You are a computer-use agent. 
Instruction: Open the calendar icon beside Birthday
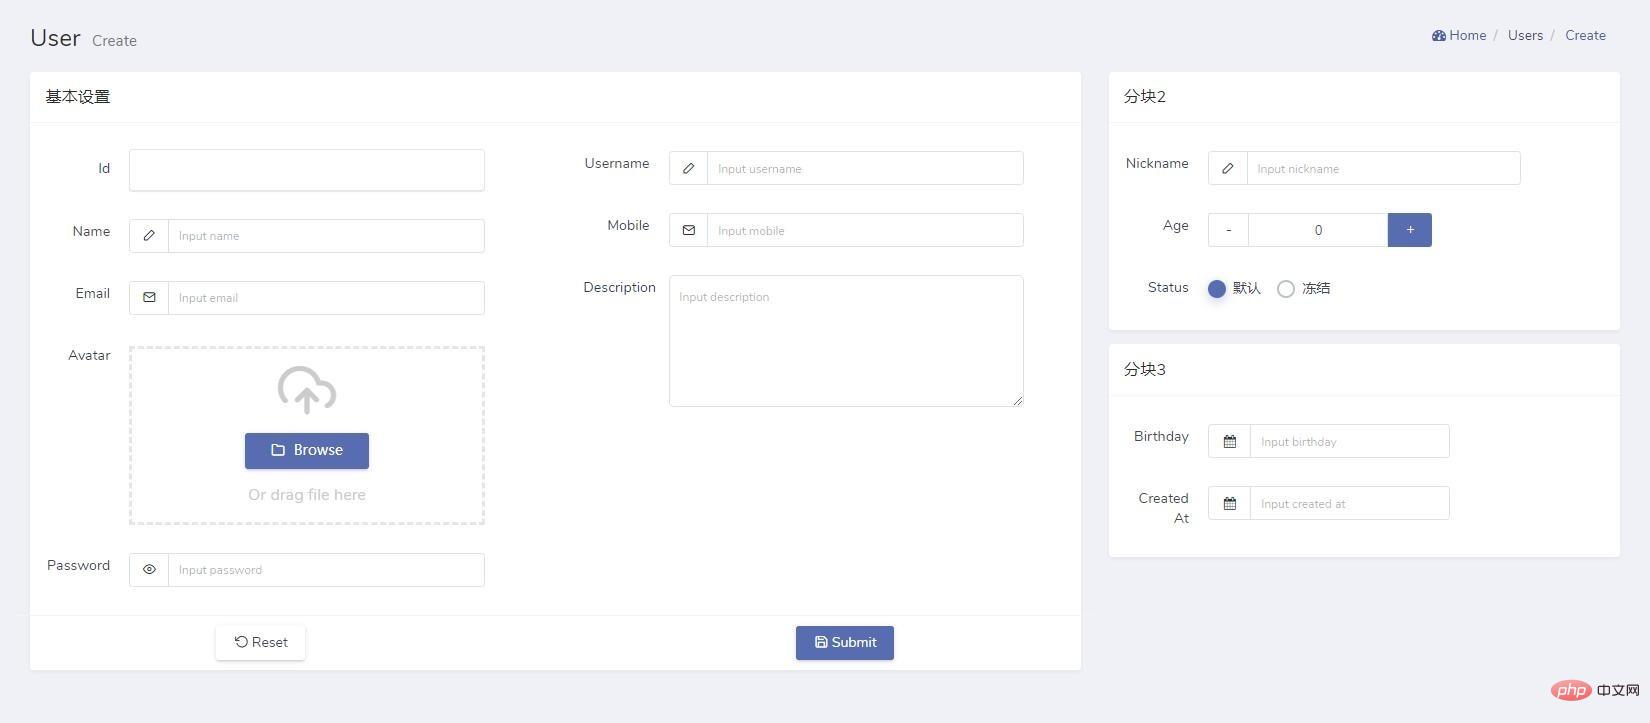1229,440
